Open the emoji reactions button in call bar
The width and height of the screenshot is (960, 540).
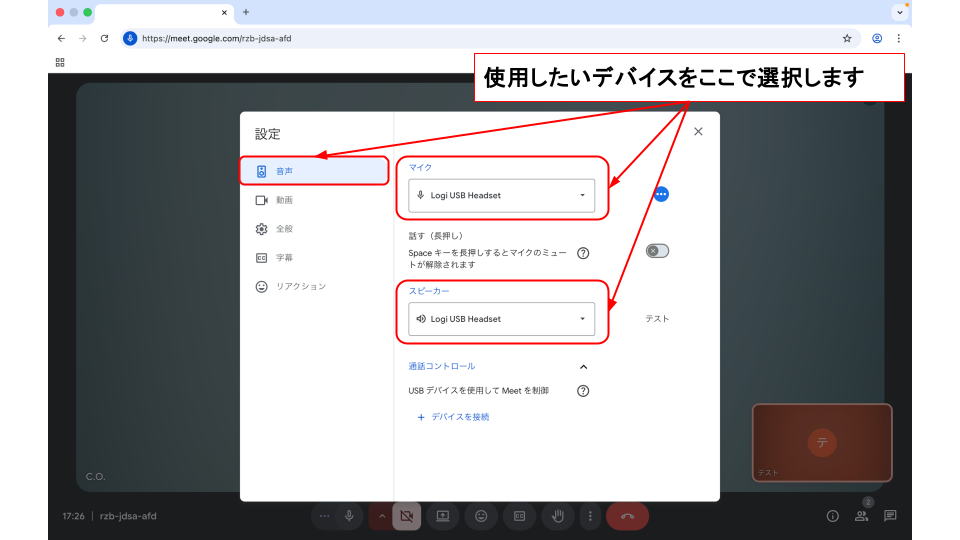click(481, 516)
